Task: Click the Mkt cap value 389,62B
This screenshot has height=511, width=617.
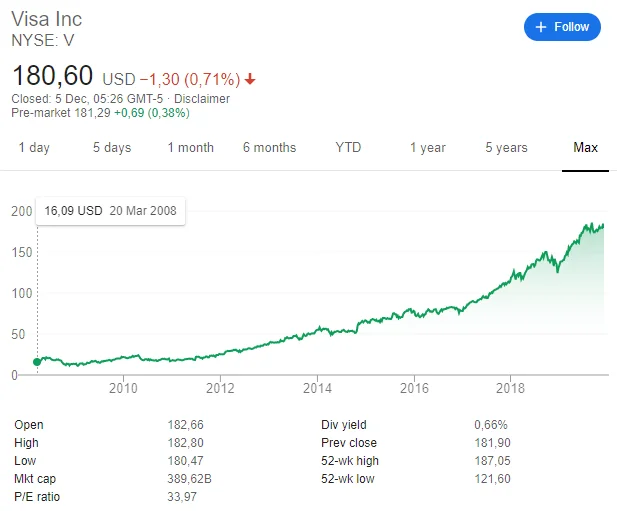Action: tap(190, 479)
